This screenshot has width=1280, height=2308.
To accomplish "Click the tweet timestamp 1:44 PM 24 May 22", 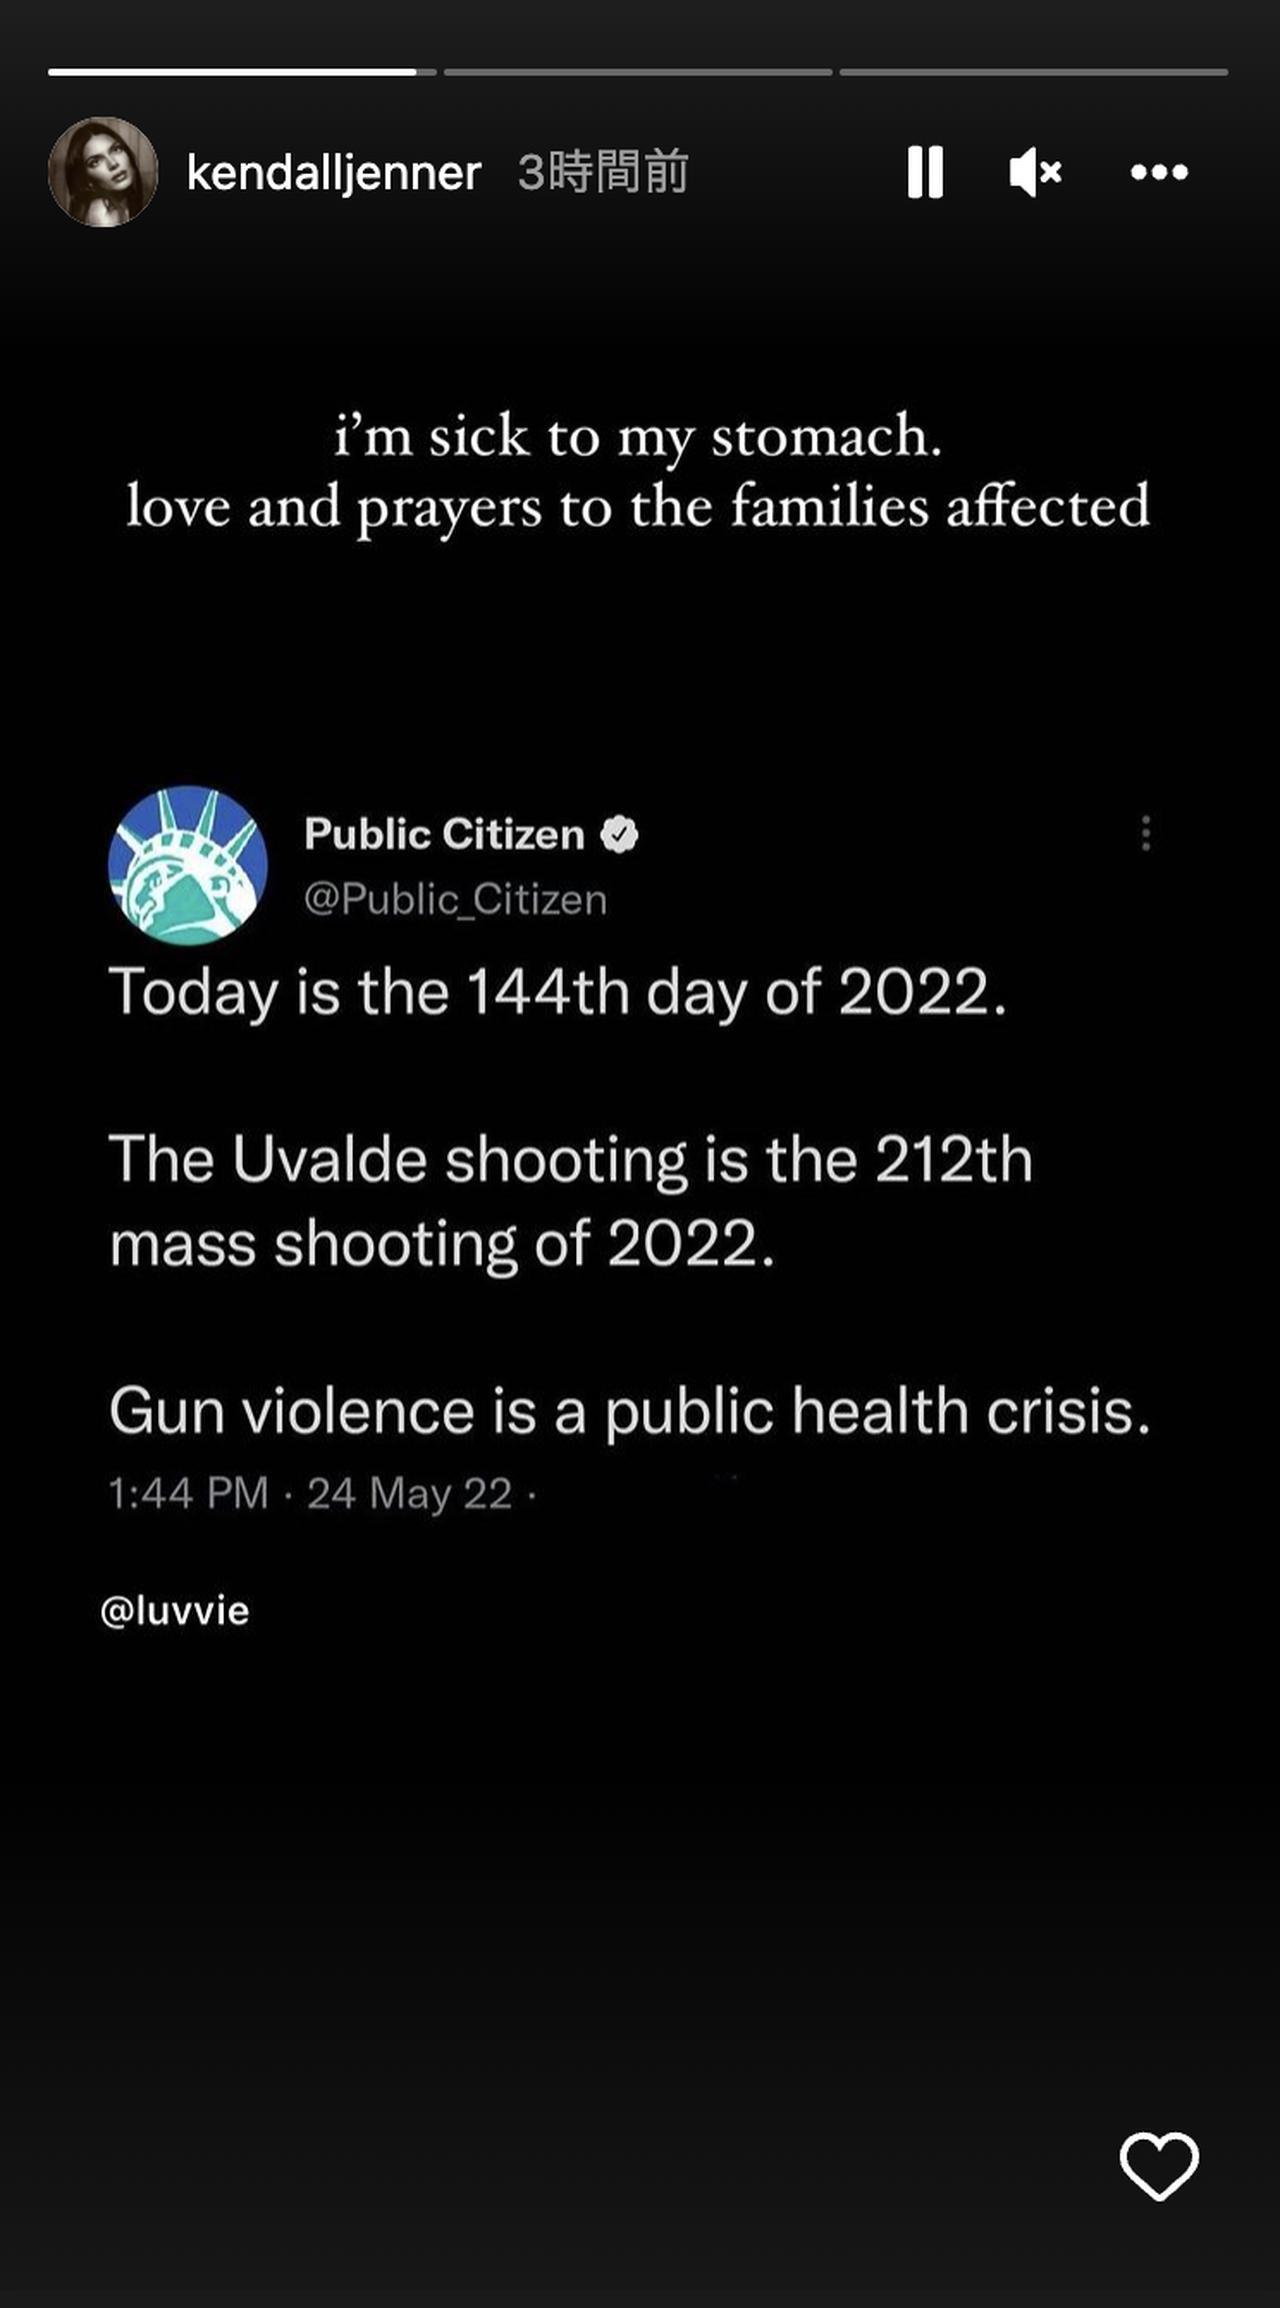I will (310, 1493).
